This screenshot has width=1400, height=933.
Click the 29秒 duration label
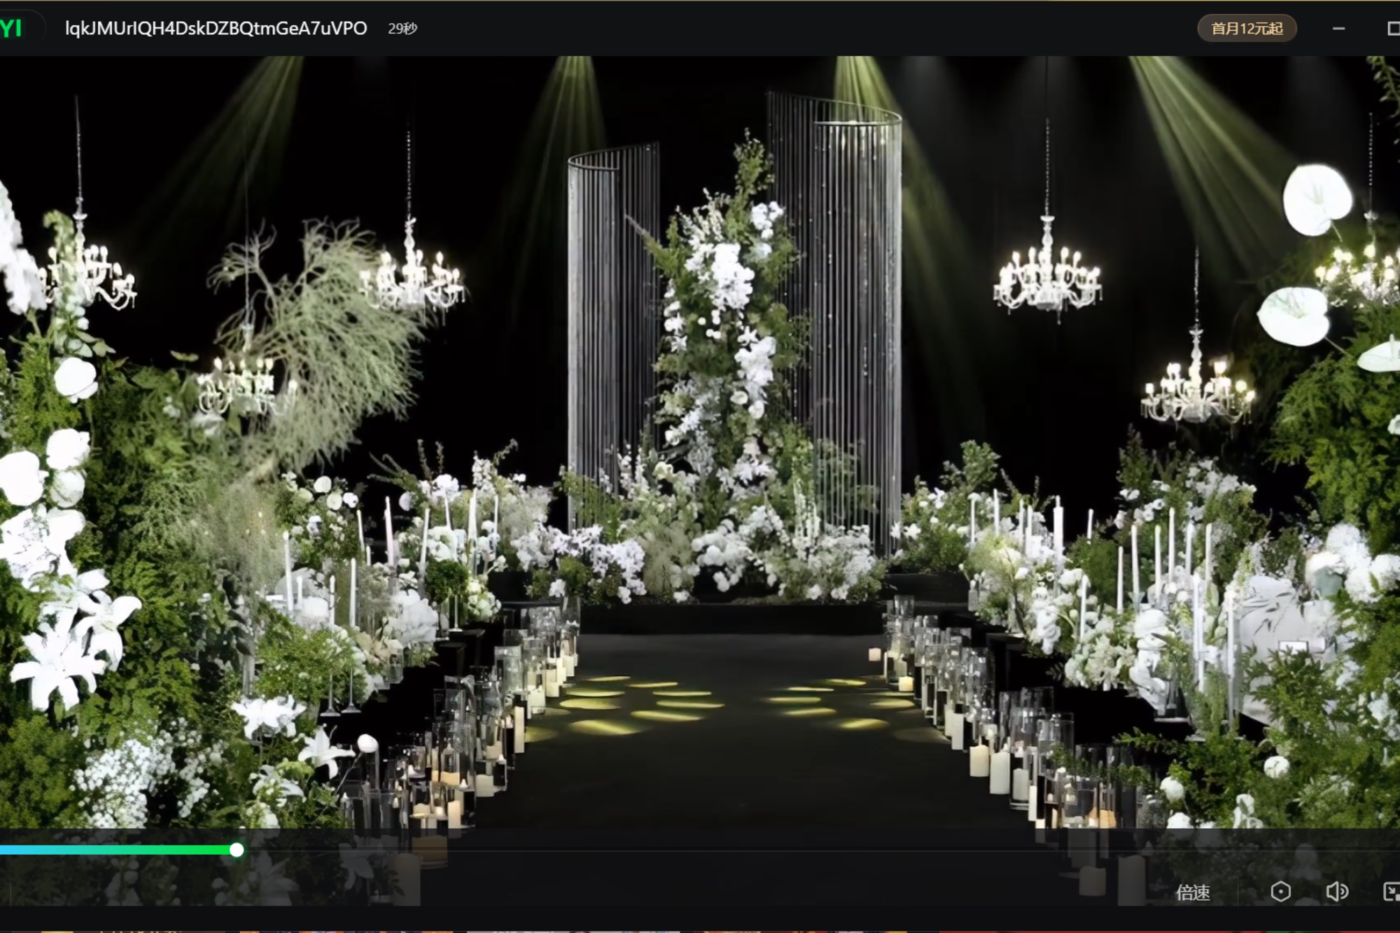click(x=402, y=29)
